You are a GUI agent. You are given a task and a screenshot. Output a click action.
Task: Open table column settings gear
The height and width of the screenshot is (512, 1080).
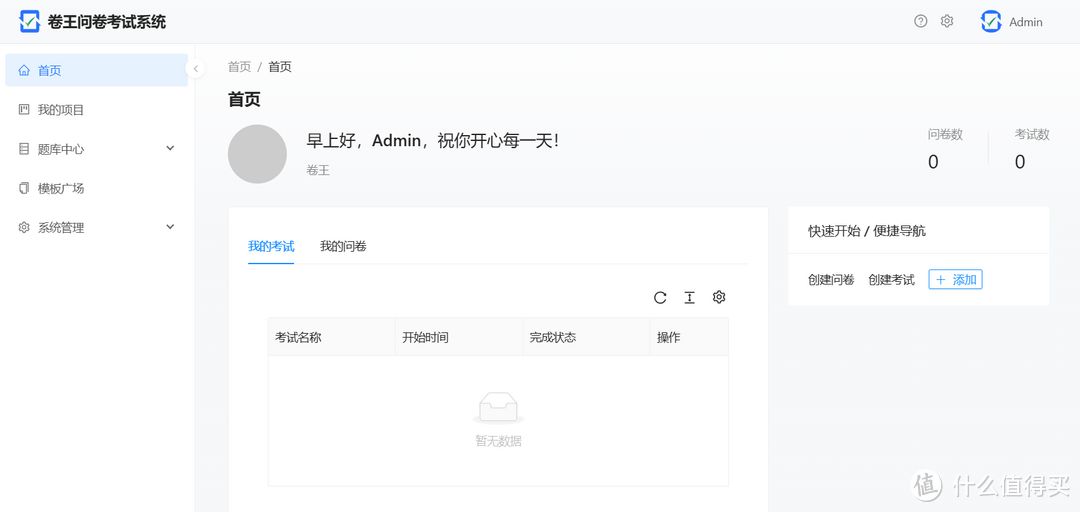(x=719, y=297)
